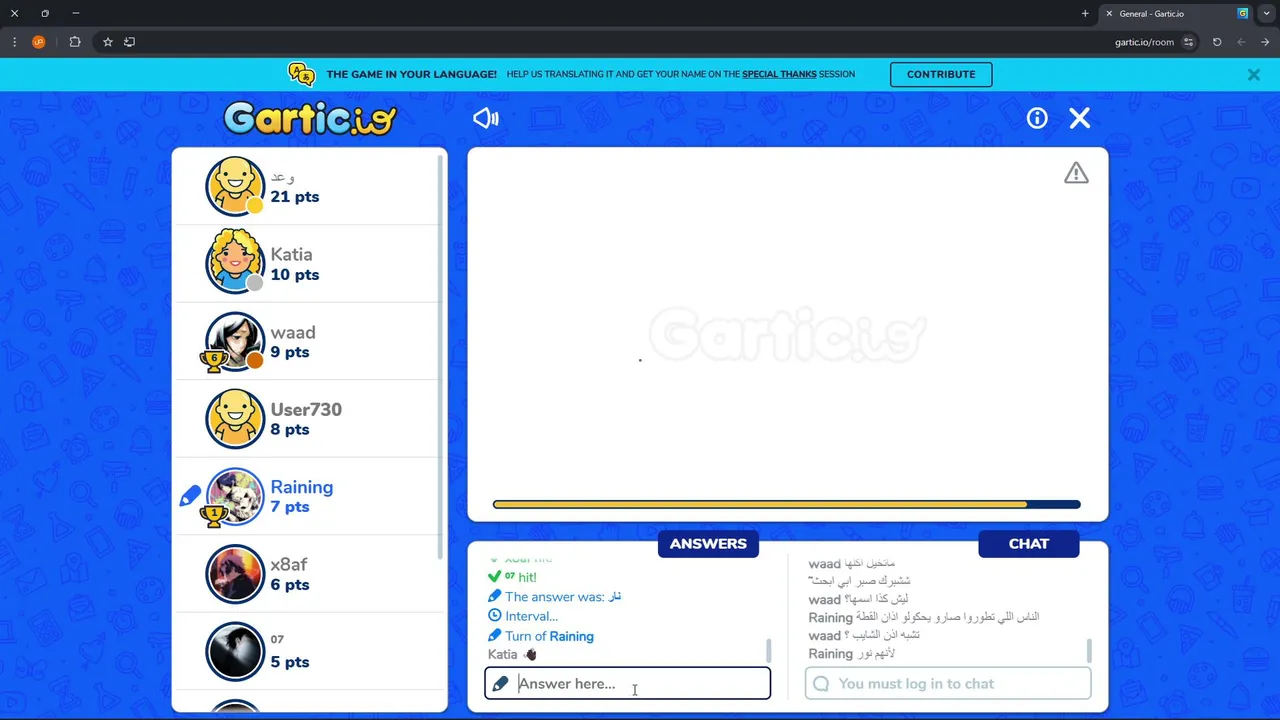Click the 'You must log in to chat' field
Screen dimensions: 1280x720
pyautogui.click(x=948, y=684)
